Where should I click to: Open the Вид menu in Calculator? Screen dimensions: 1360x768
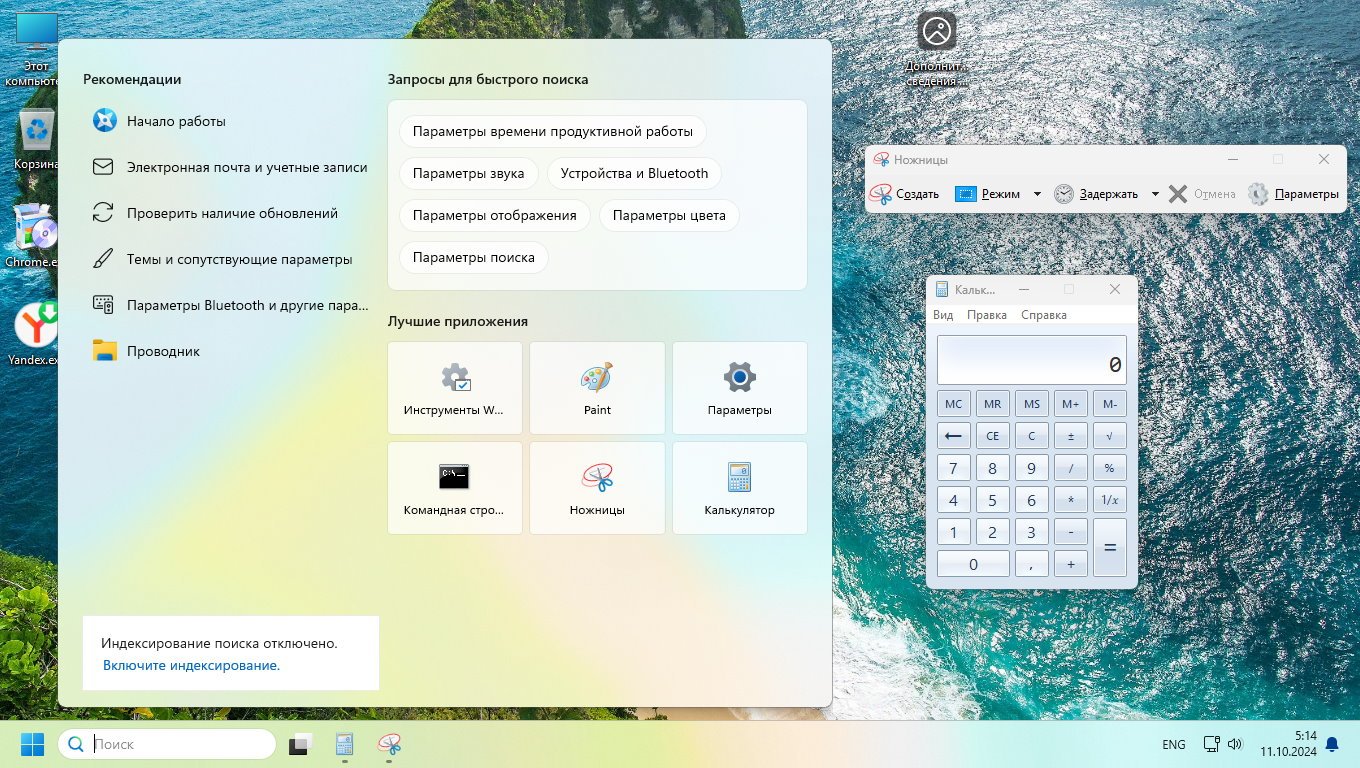point(943,315)
